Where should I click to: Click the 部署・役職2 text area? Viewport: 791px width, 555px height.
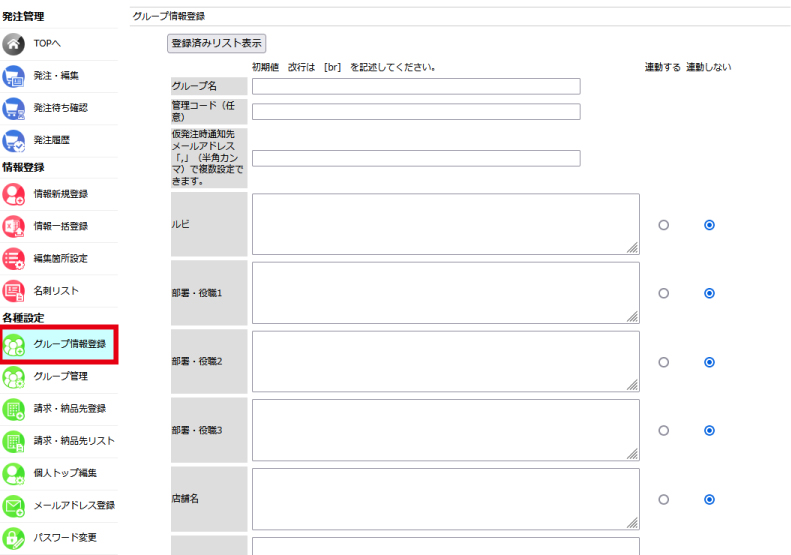(445, 362)
